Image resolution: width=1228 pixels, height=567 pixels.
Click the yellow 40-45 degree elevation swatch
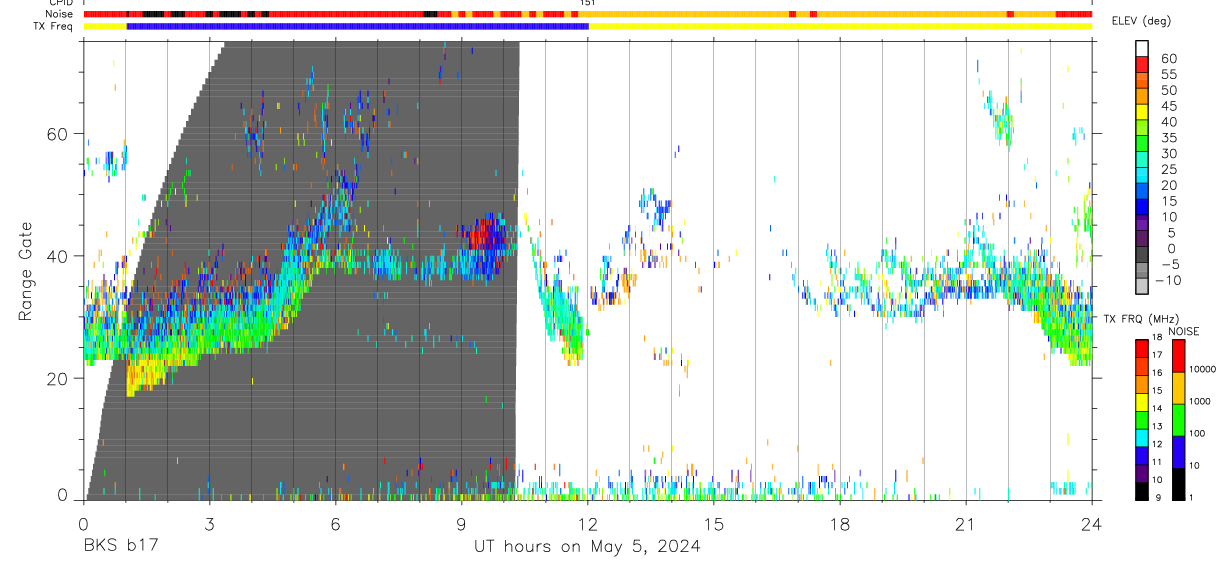coord(1142,112)
